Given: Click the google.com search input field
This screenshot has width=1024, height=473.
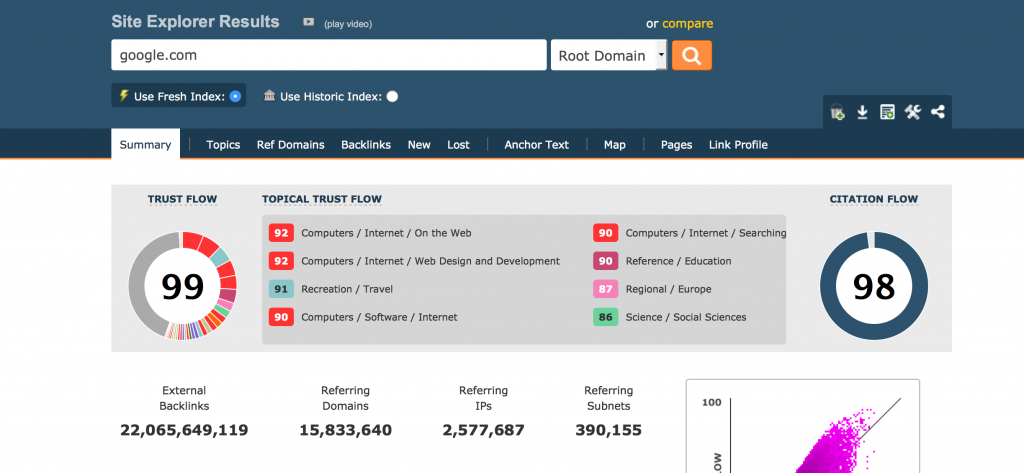Looking at the screenshot, I should (x=328, y=55).
